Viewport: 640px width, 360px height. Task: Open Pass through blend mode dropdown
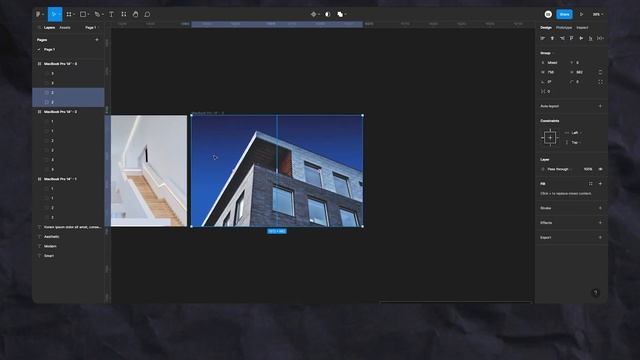[x=557, y=169]
